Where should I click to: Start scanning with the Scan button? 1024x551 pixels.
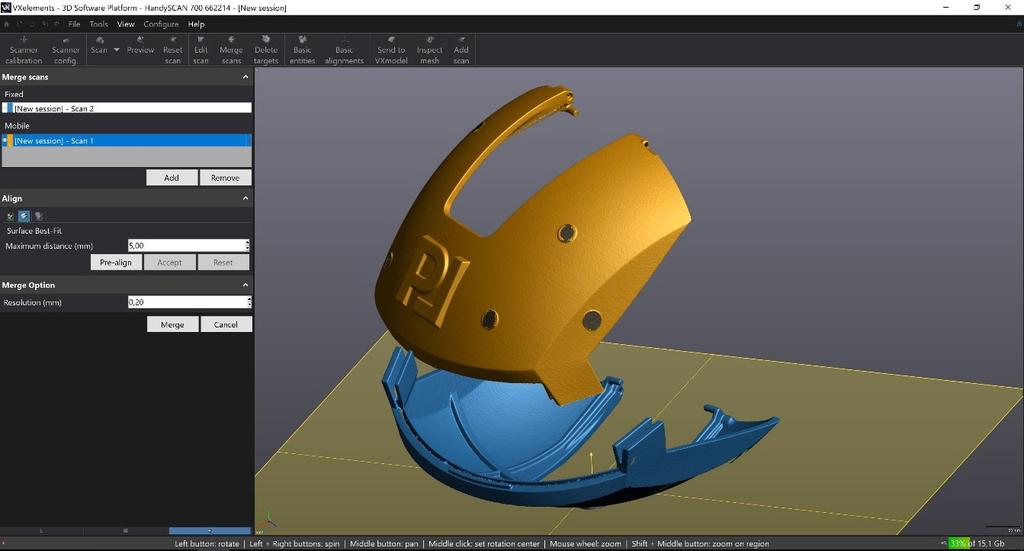click(99, 46)
